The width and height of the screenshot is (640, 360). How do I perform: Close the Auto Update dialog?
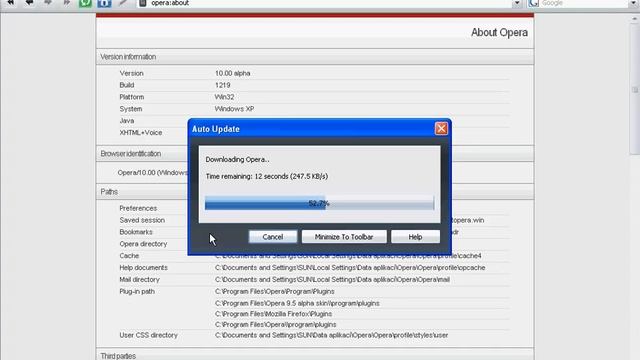click(441, 129)
